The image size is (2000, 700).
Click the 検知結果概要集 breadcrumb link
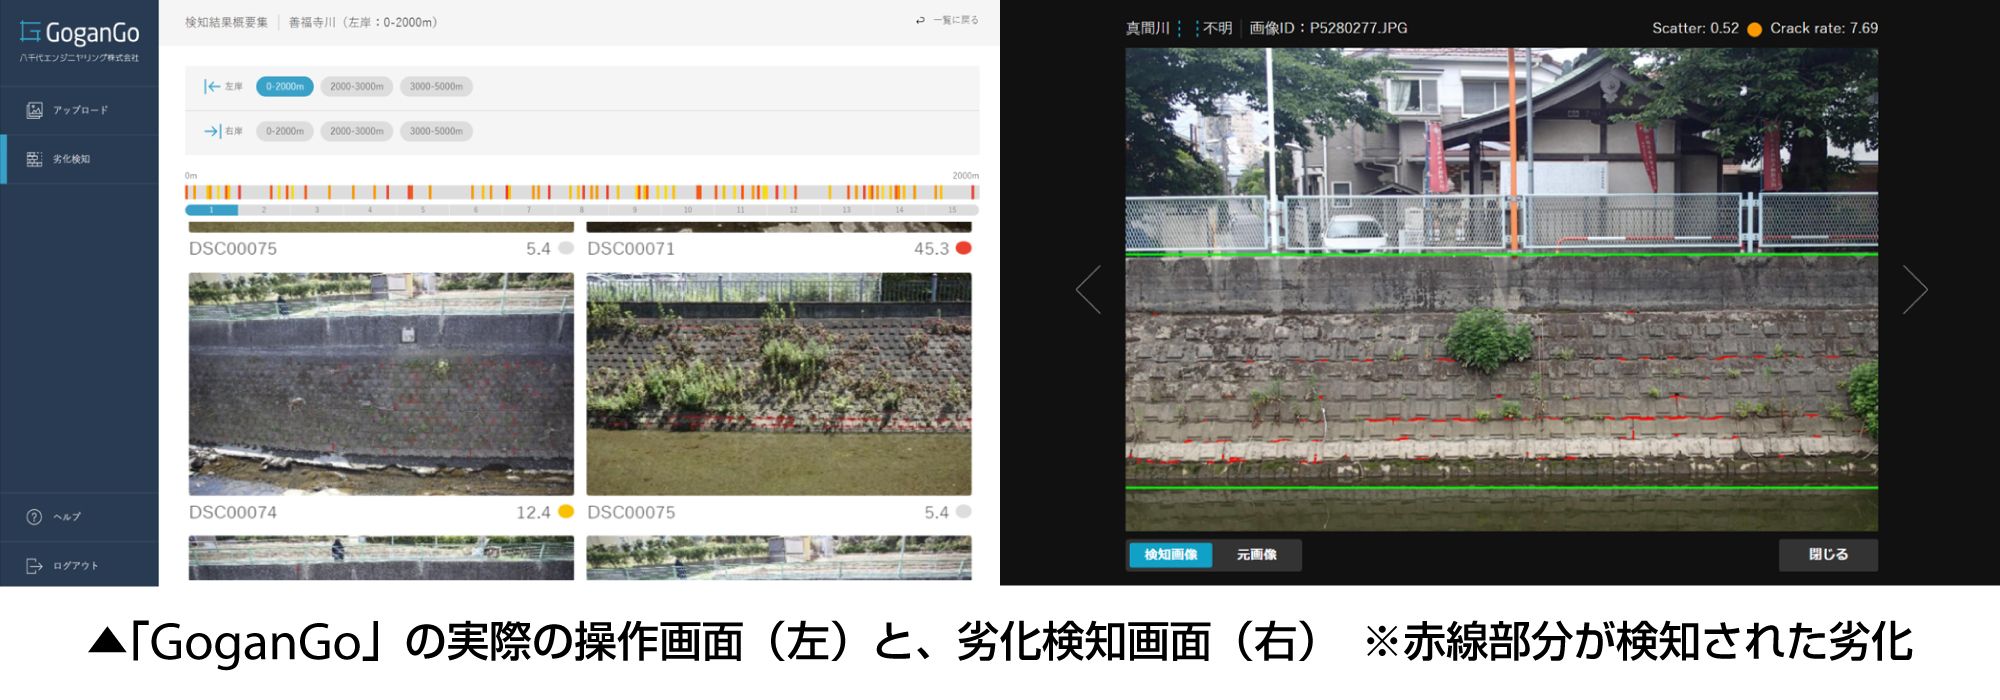[227, 22]
